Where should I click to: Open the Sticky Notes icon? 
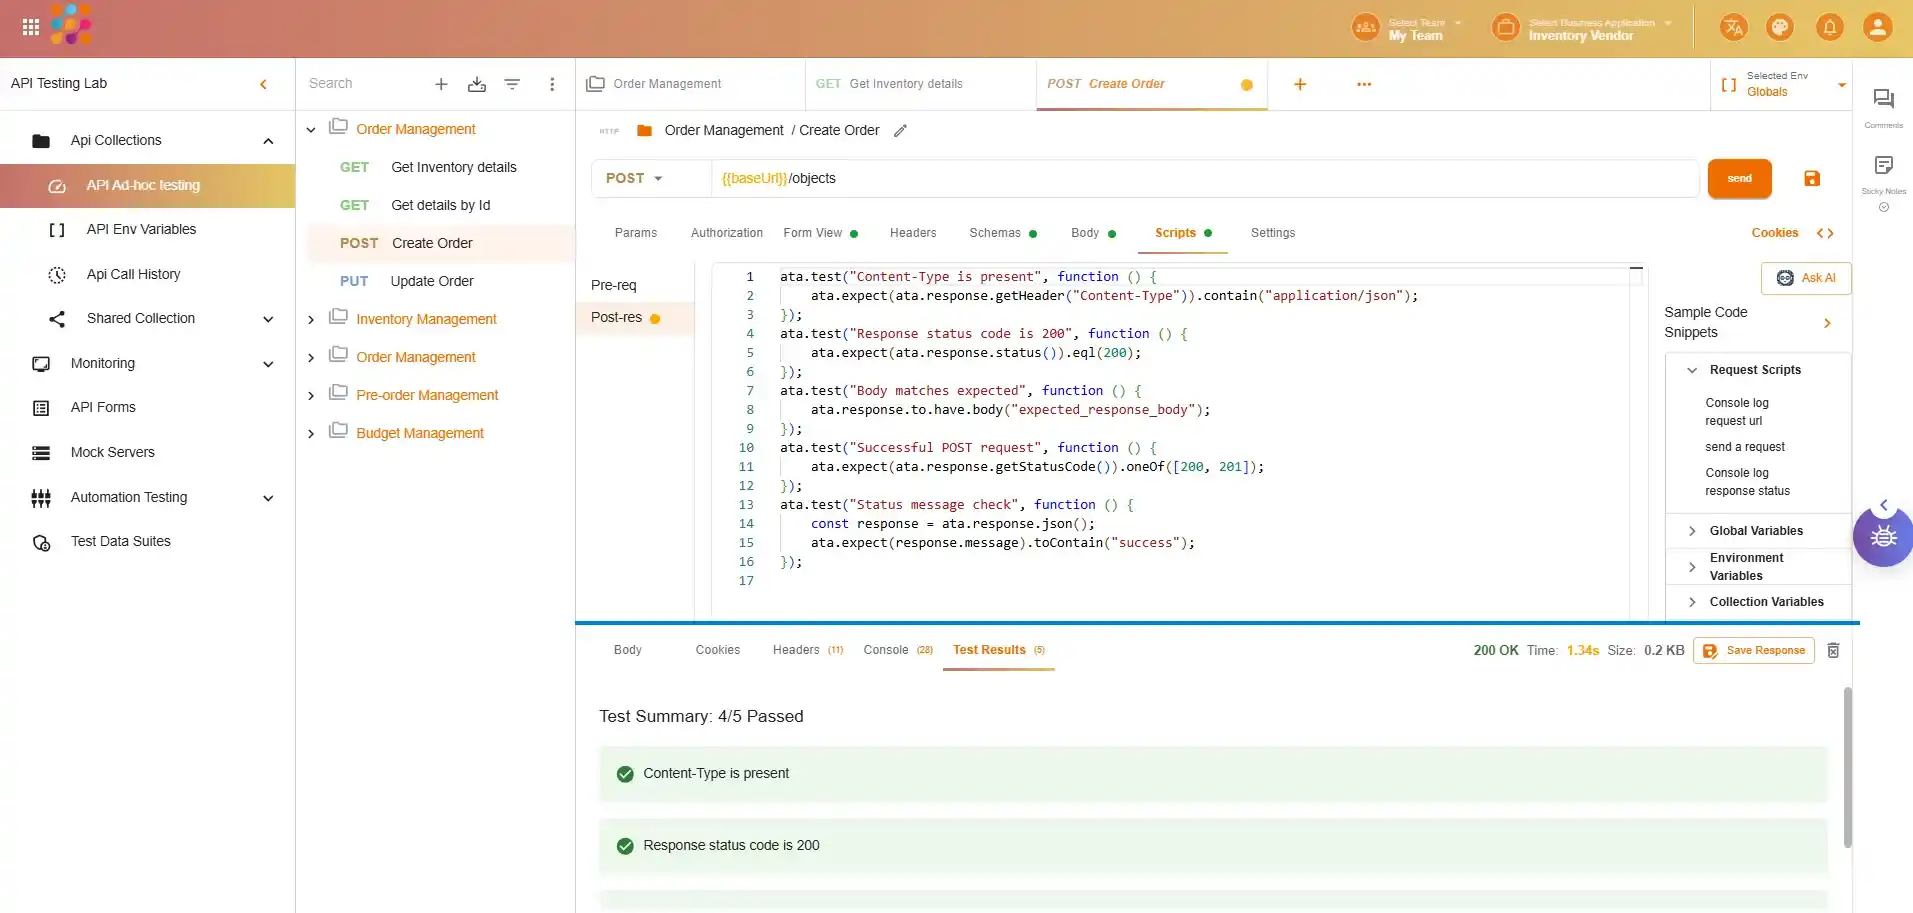click(1883, 166)
